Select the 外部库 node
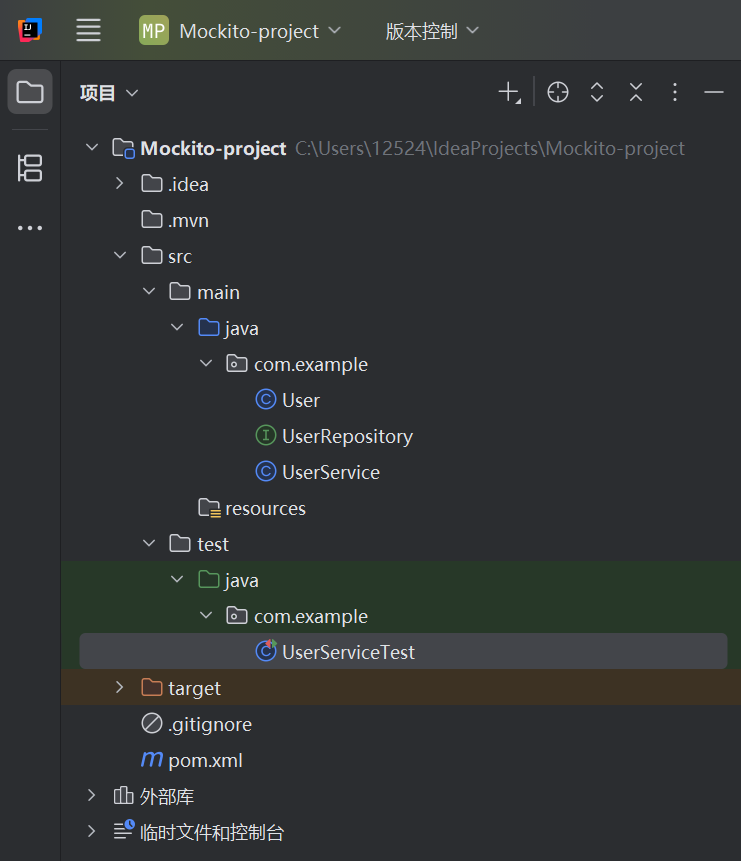Viewport: 741px width, 861px height. (x=167, y=796)
